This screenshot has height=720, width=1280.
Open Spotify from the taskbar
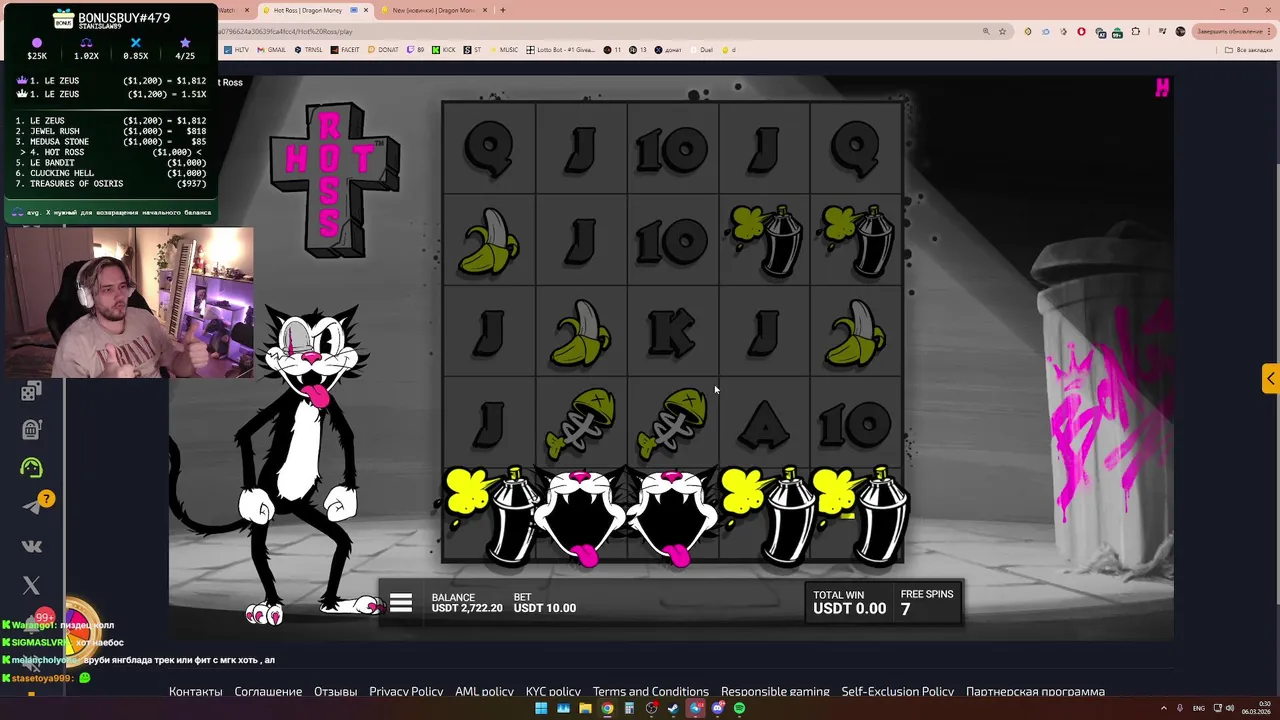[739, 708]
